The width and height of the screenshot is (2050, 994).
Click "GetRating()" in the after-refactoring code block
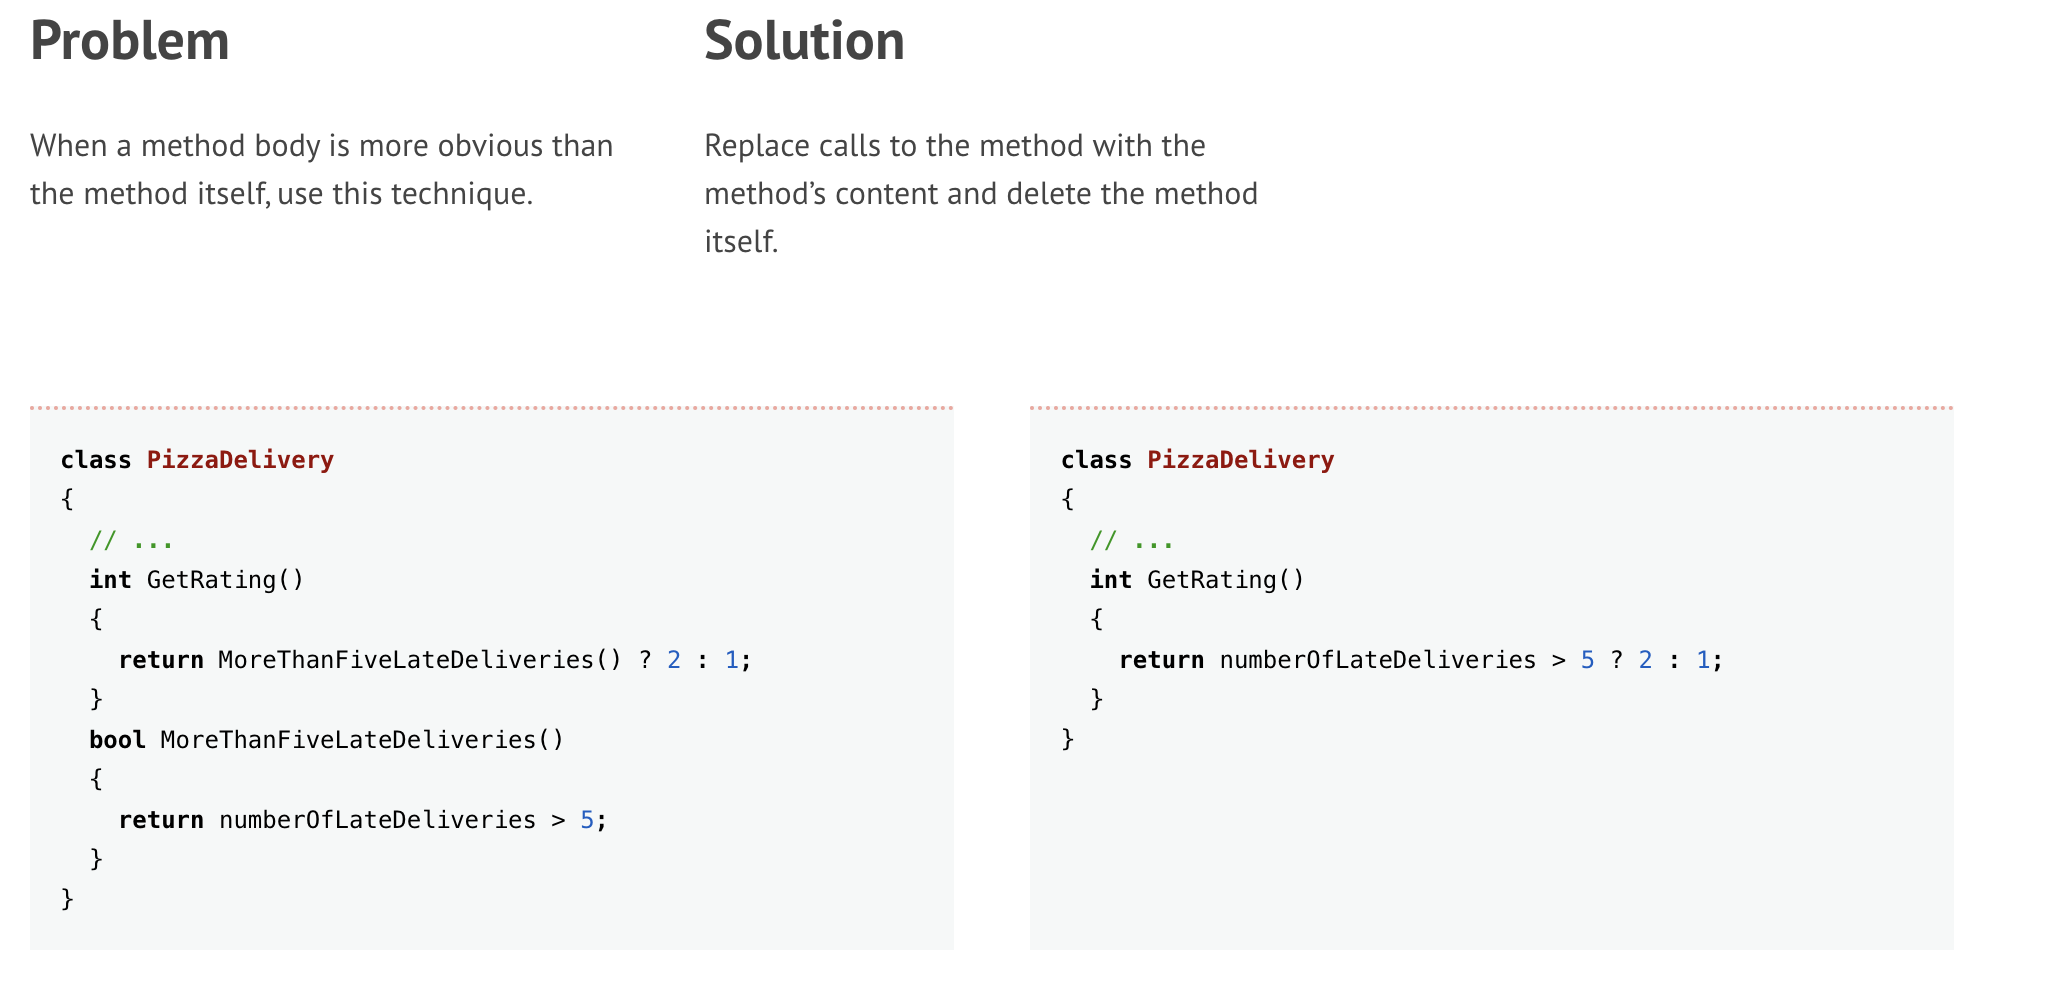click(x=1225, y=580)
